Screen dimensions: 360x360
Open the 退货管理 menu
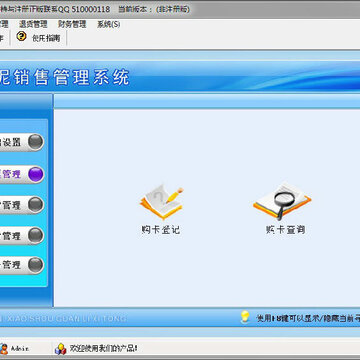(x=33, y=24)
